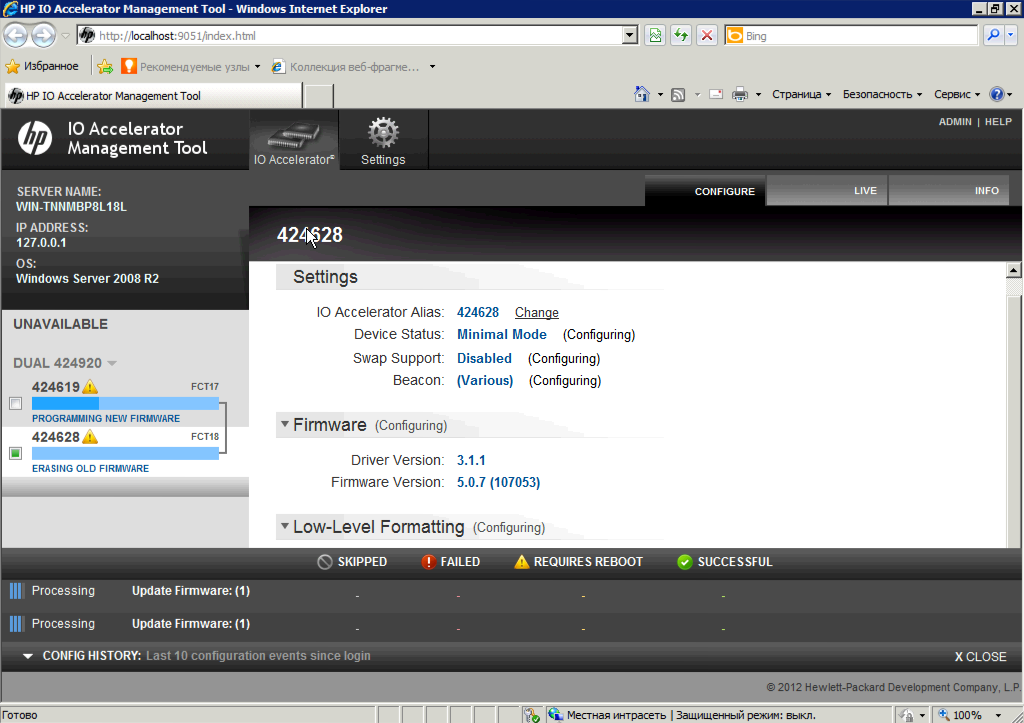This screenshot has height=723, width=1024.
Task: Click the RSS feeds icon
Action: (678, 95)
